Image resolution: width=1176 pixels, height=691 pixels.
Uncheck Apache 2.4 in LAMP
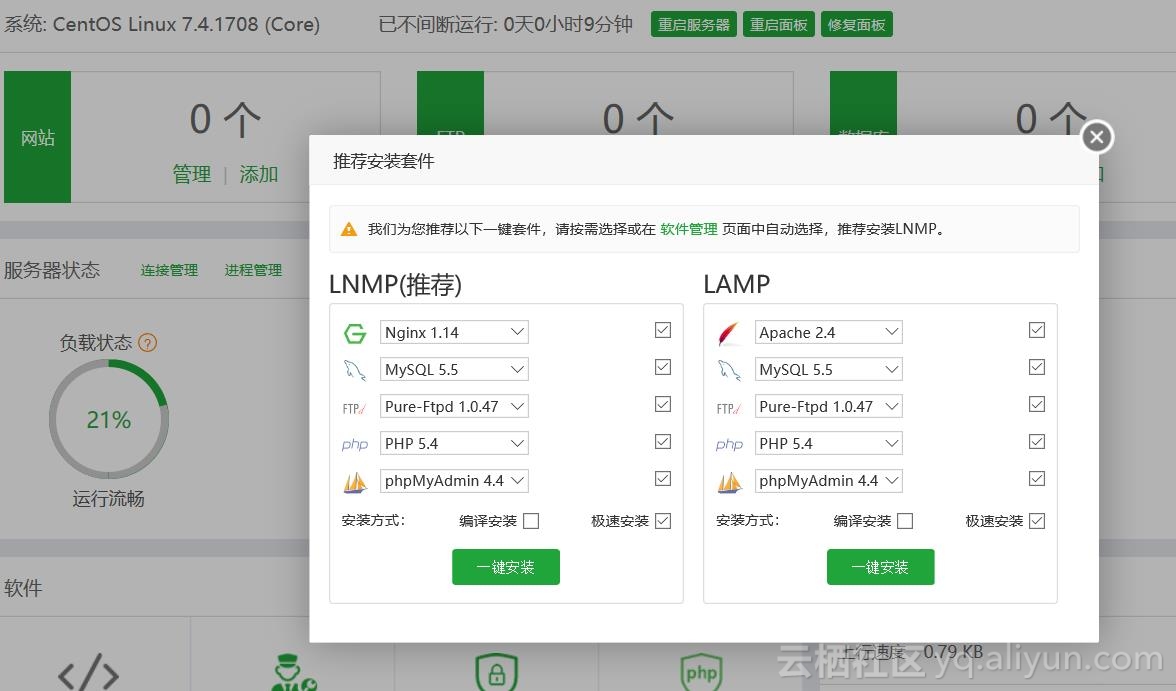click(1037, 330)
